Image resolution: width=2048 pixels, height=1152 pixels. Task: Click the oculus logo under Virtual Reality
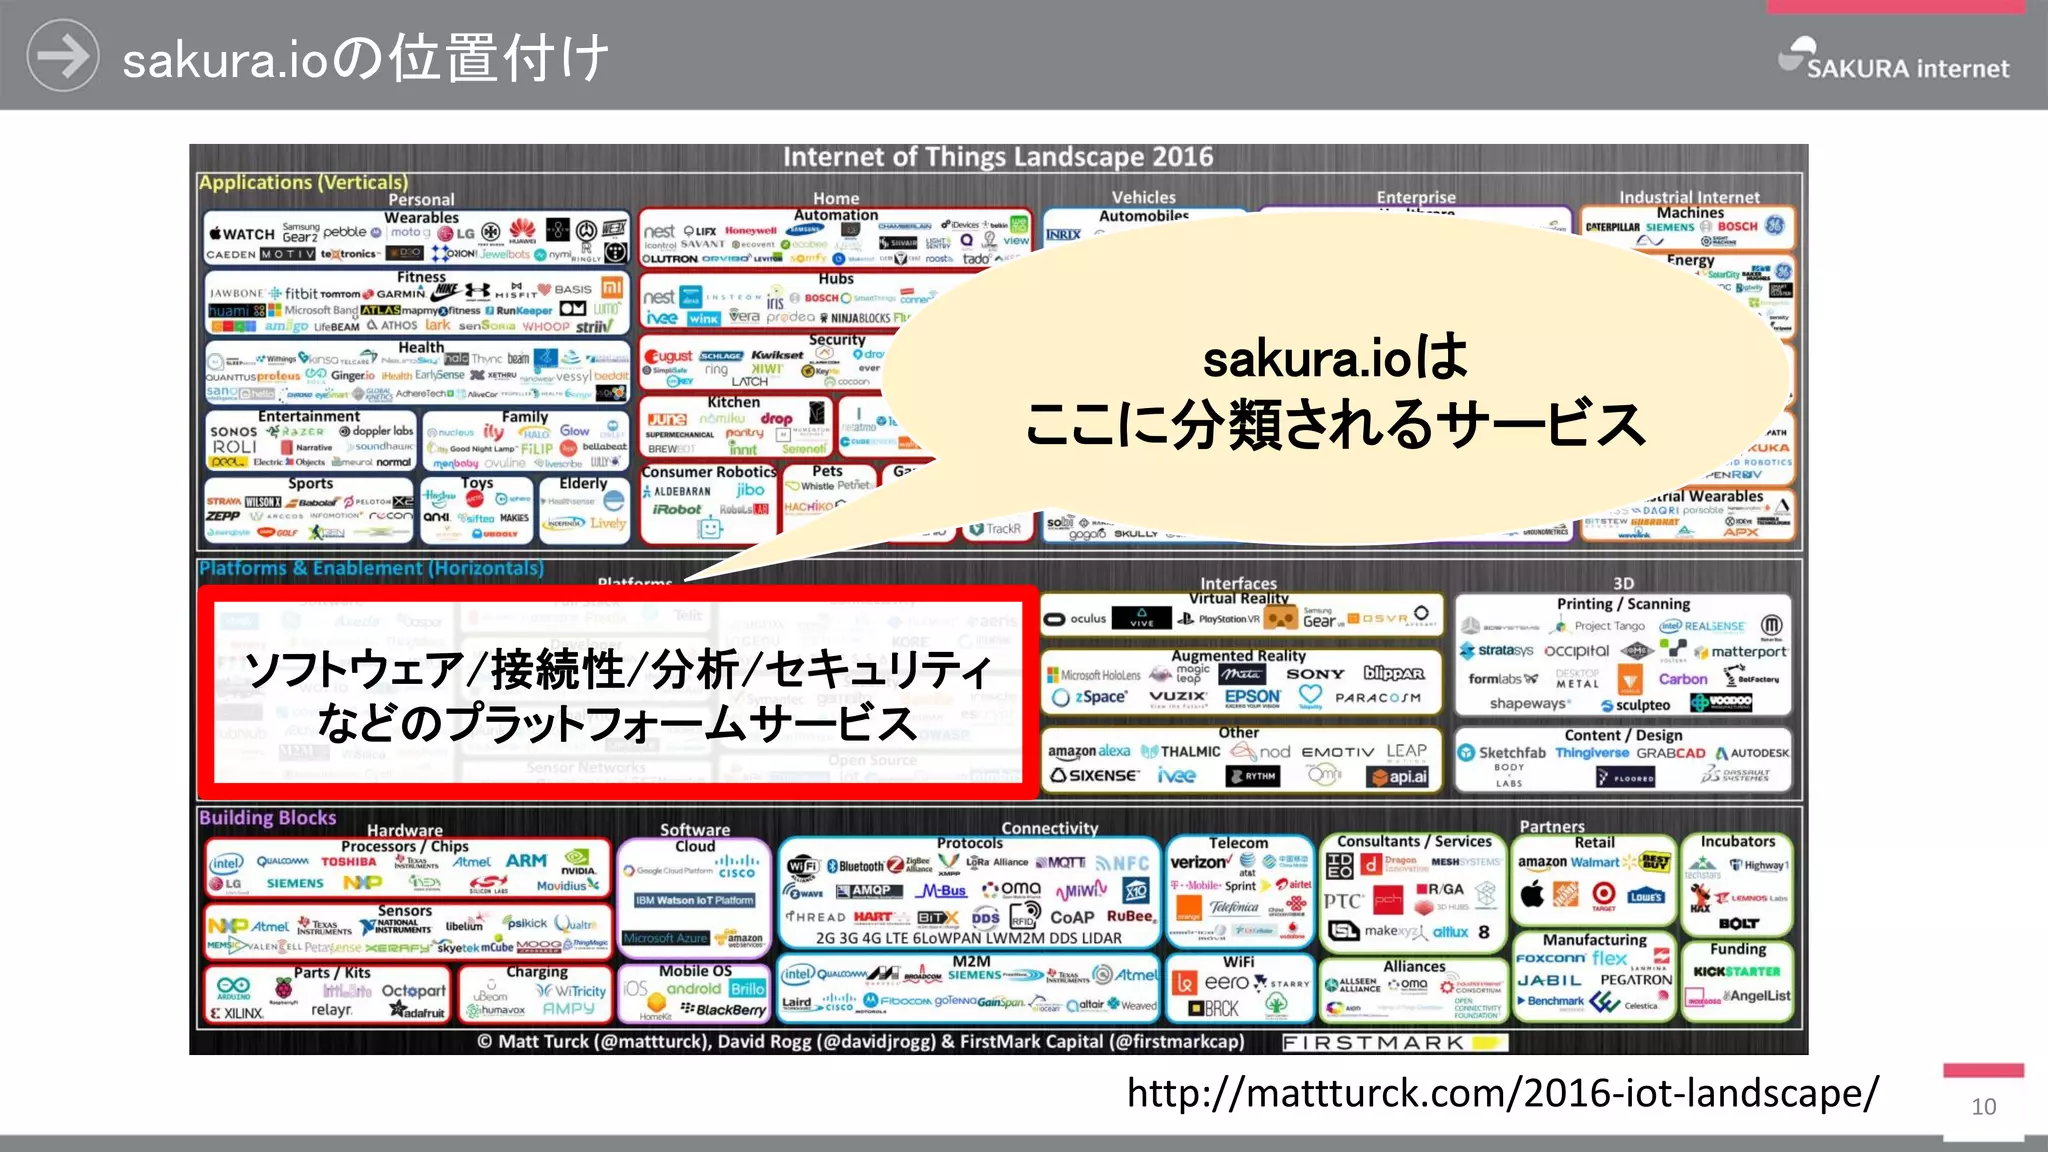click(x=1076, y=619)
